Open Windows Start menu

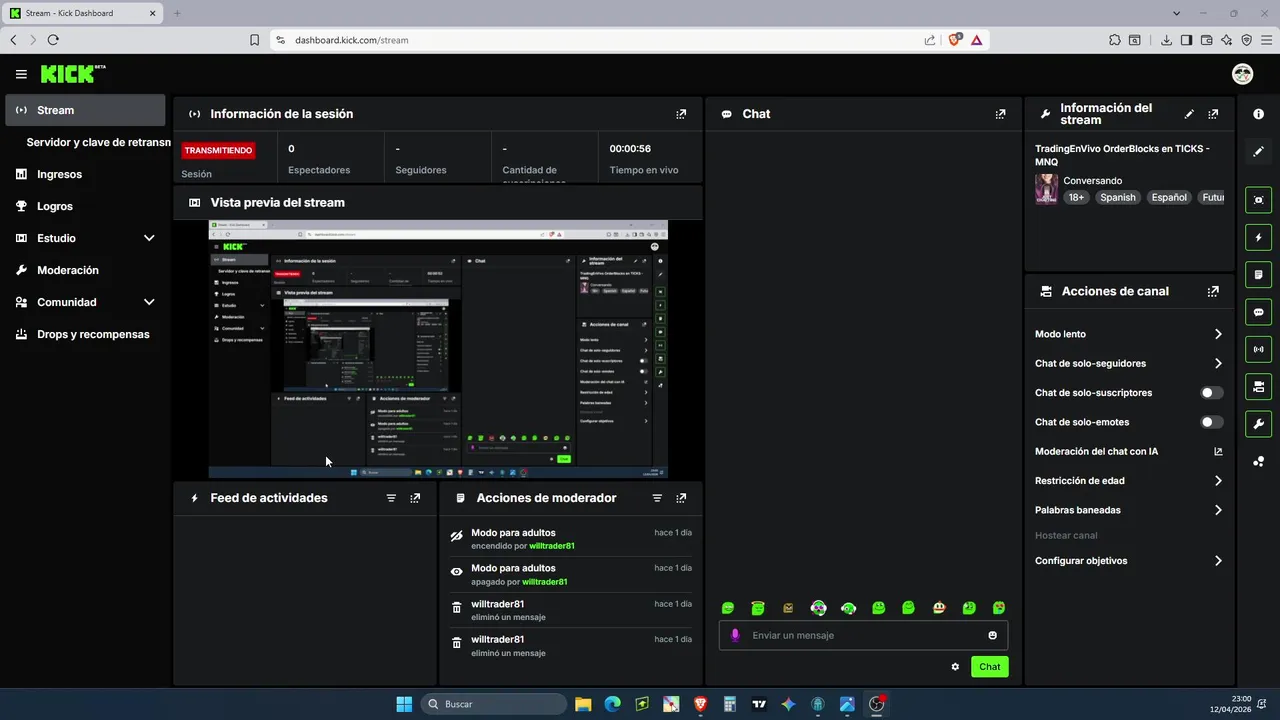pyautogui.click(x=404, y=704)
